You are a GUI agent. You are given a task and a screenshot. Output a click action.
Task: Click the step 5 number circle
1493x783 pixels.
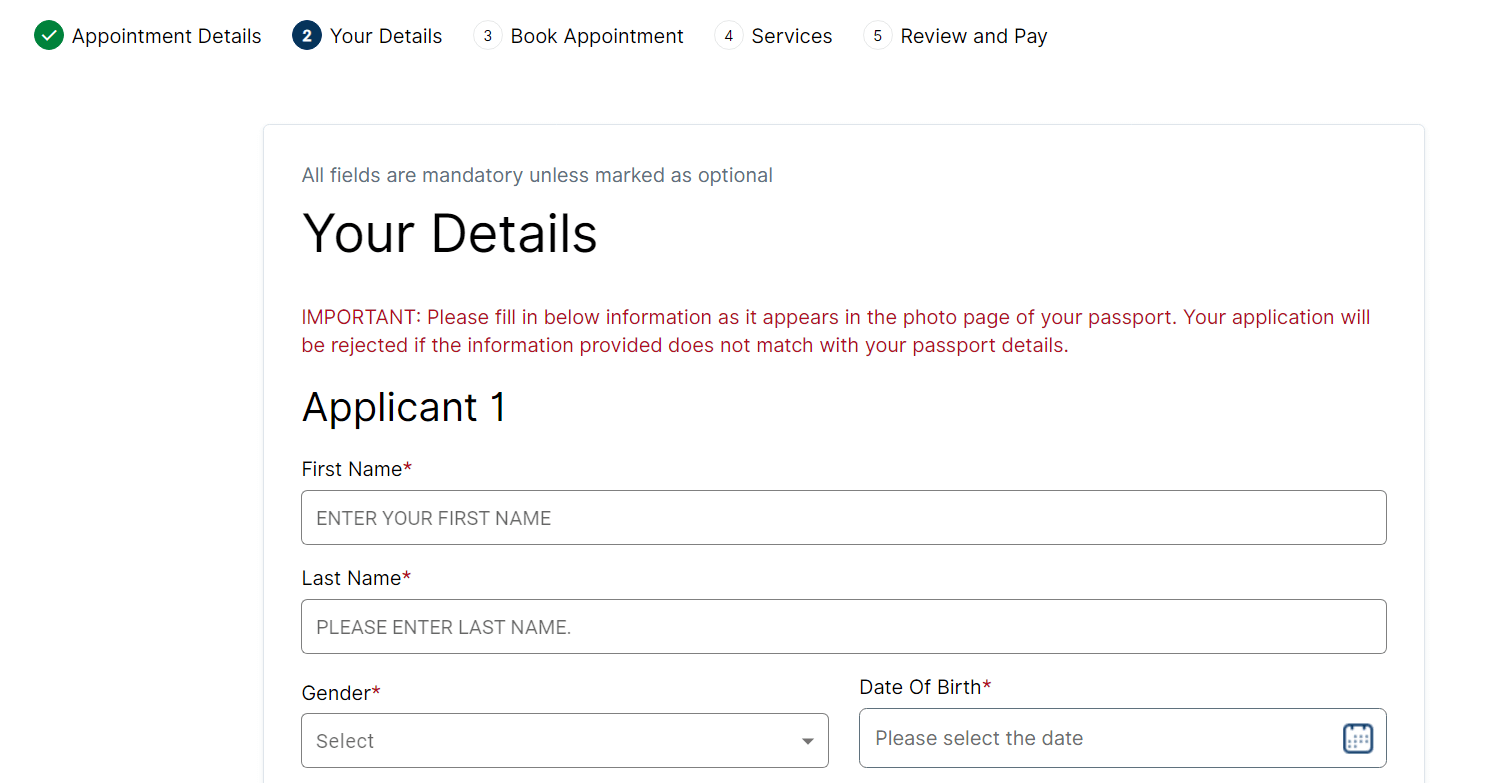tap(877, 36)
